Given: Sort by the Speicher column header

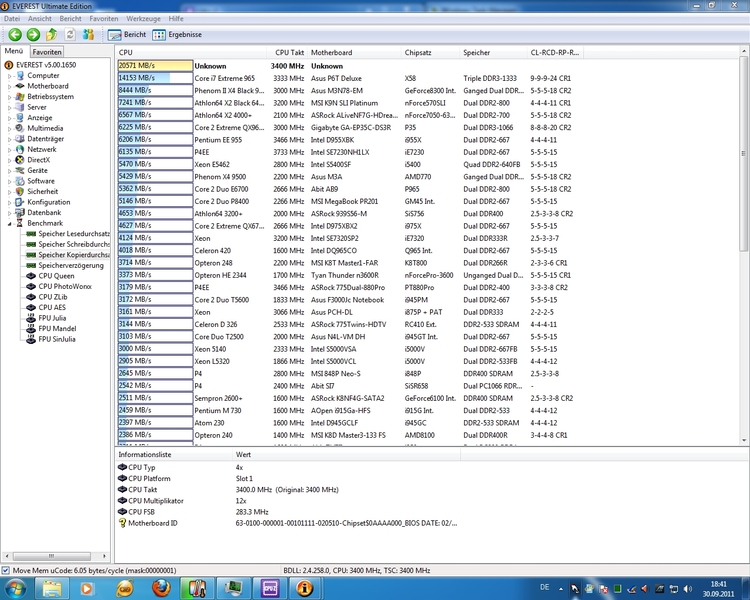Looking at the screenshot, I should (x=493, y=52).
